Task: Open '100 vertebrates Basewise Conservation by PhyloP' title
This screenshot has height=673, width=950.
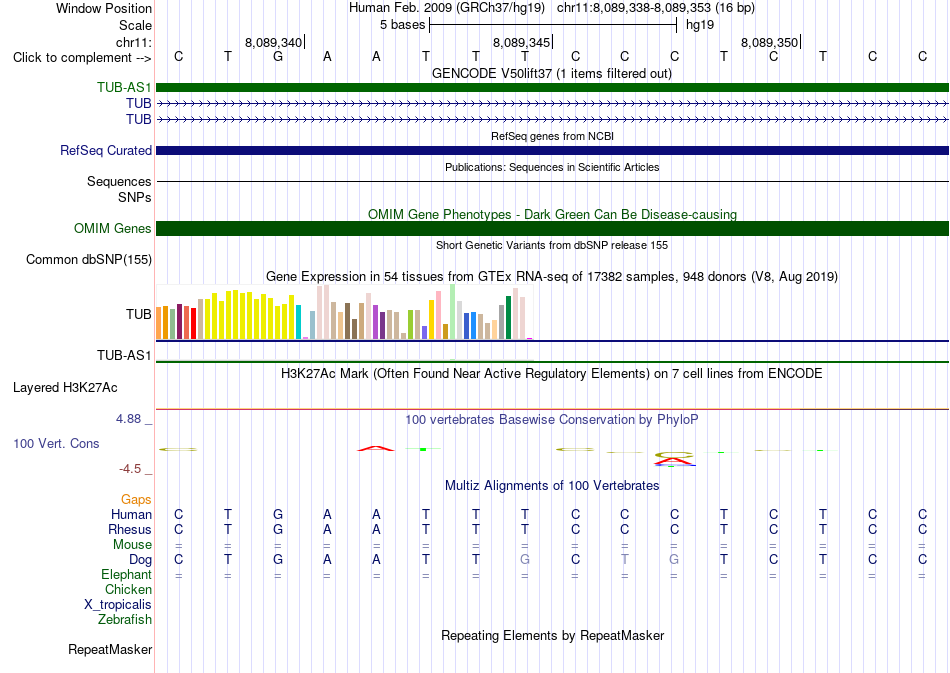Action: point(552,420)
